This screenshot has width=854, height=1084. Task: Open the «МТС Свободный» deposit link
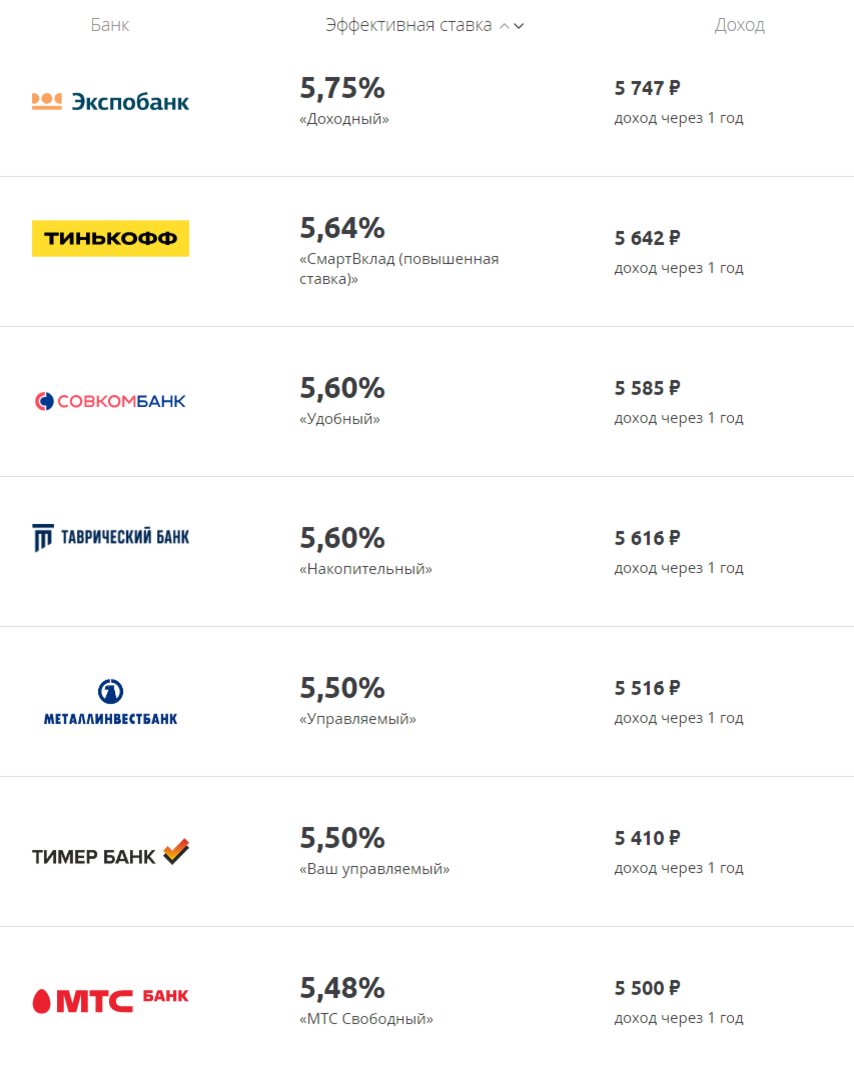click(x=366, y=1019)
